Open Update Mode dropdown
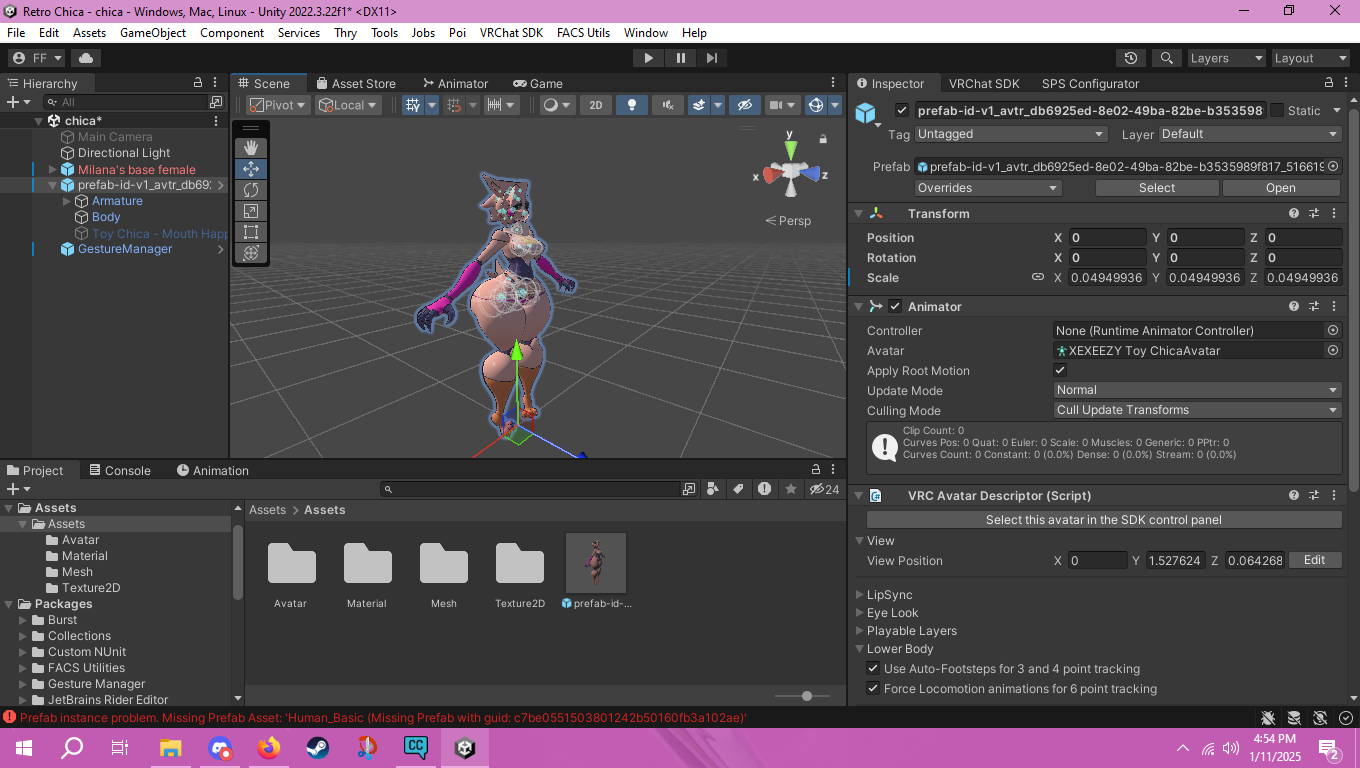1360x768 pixels. 1198,390
